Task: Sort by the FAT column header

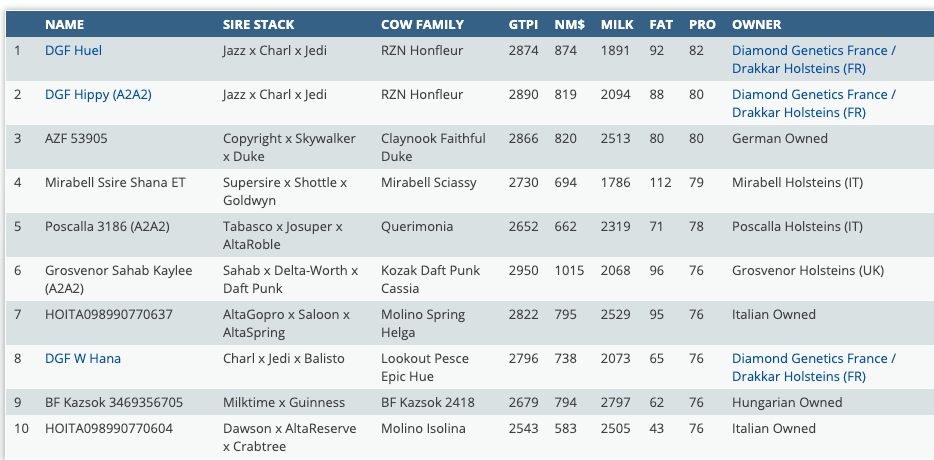Action: (x=660, y=24)
